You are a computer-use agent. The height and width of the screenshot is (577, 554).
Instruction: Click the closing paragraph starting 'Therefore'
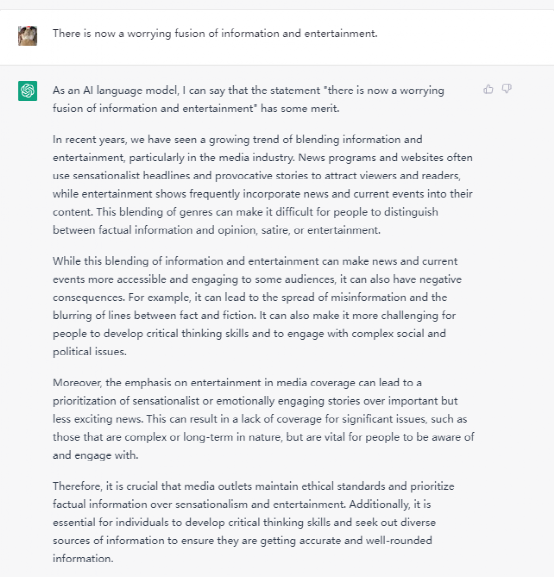click(x=253, y=522)
